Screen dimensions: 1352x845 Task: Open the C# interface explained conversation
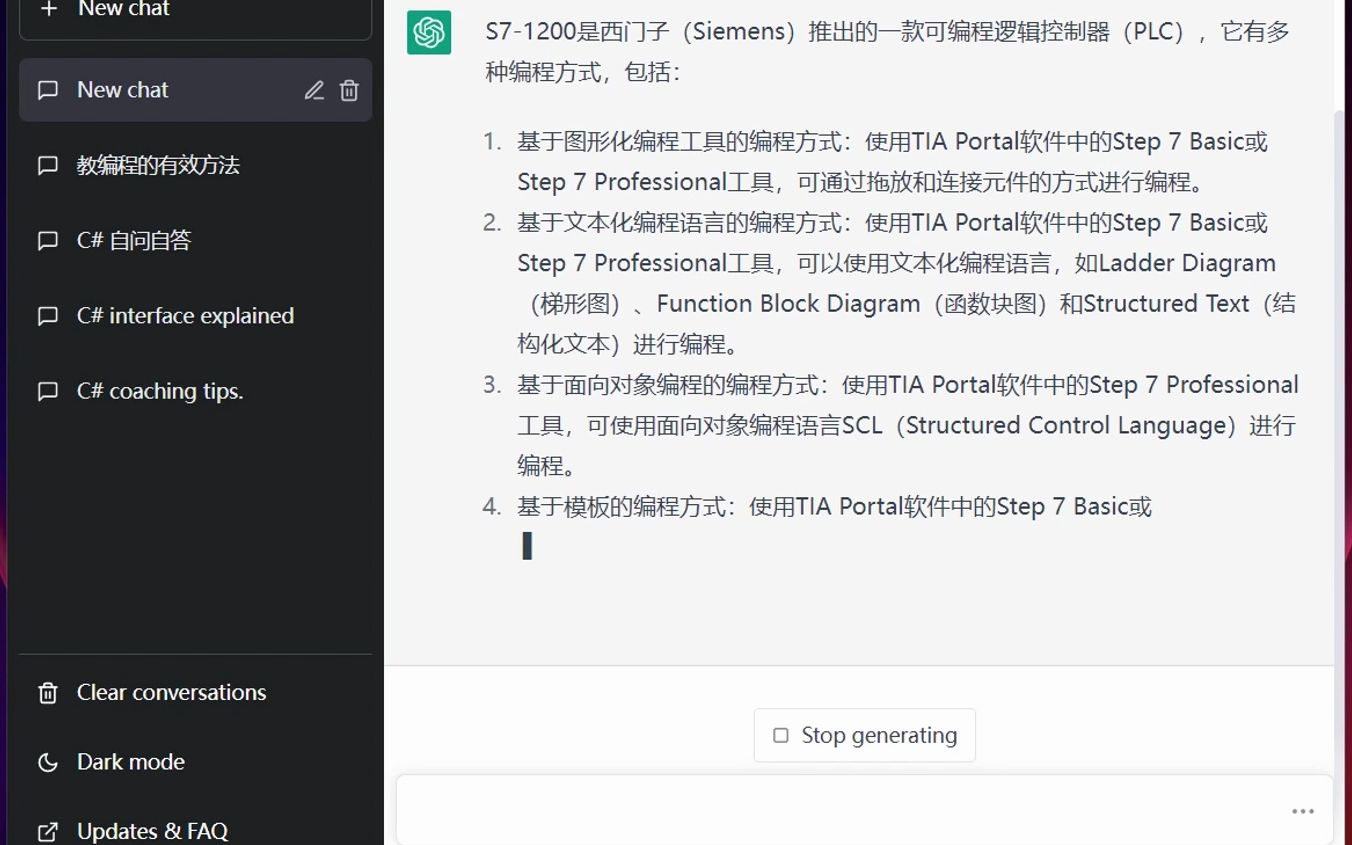[x=195, y=316]
